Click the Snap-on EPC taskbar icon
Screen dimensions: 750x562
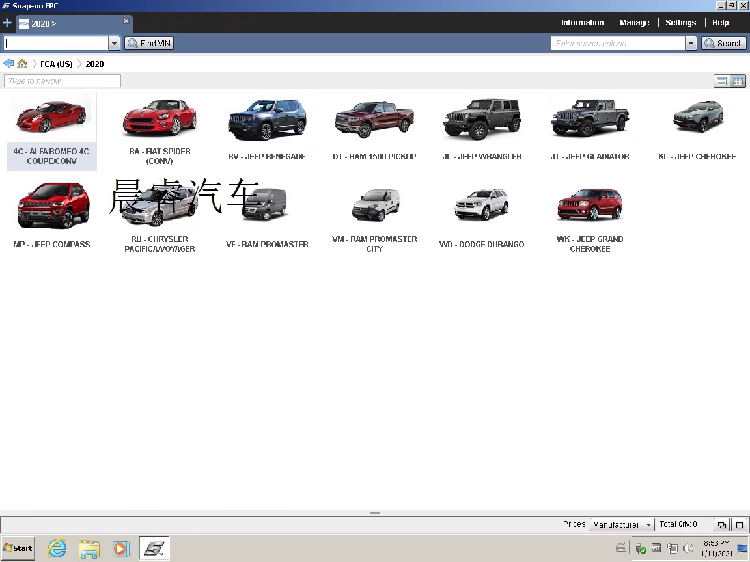click(x=154, y=548)
